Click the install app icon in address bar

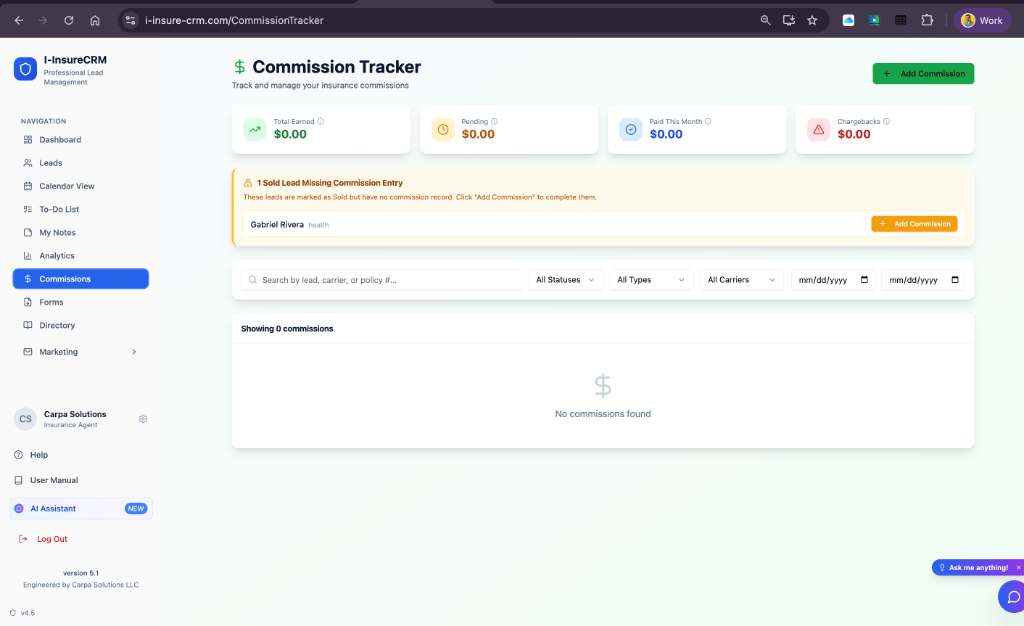(x=788, y=20)
